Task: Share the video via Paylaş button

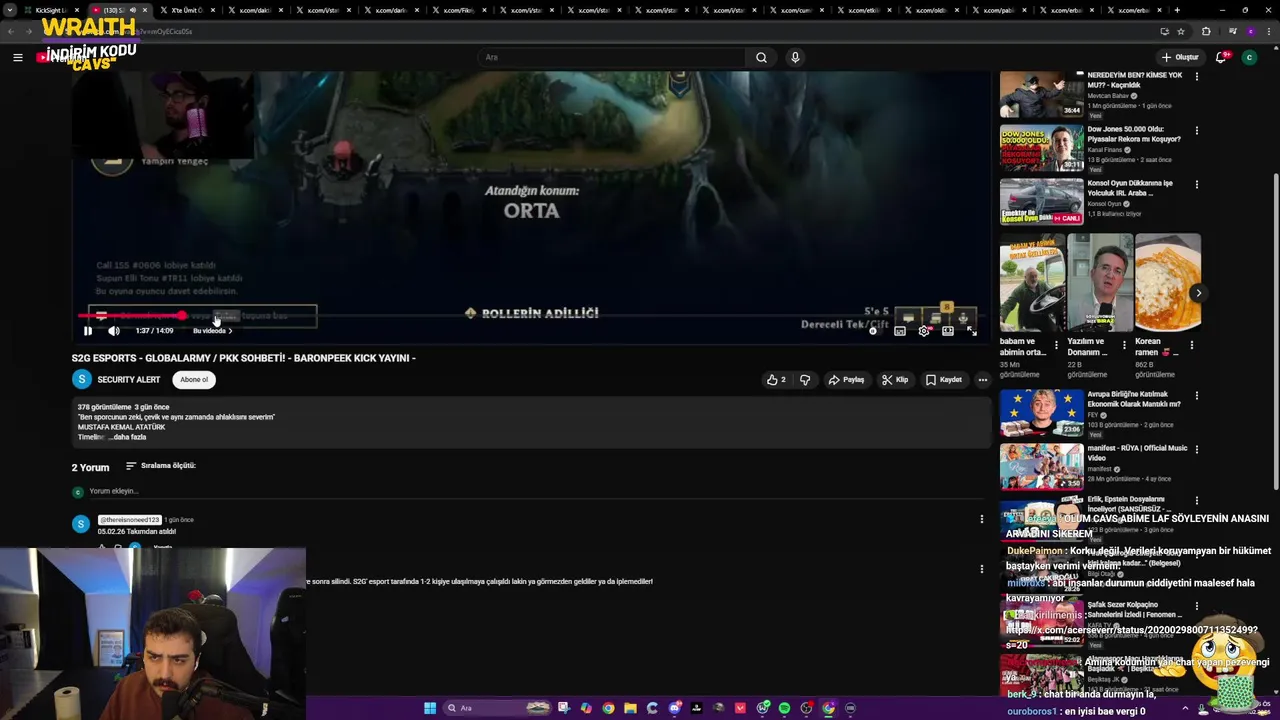Action: 846,380
